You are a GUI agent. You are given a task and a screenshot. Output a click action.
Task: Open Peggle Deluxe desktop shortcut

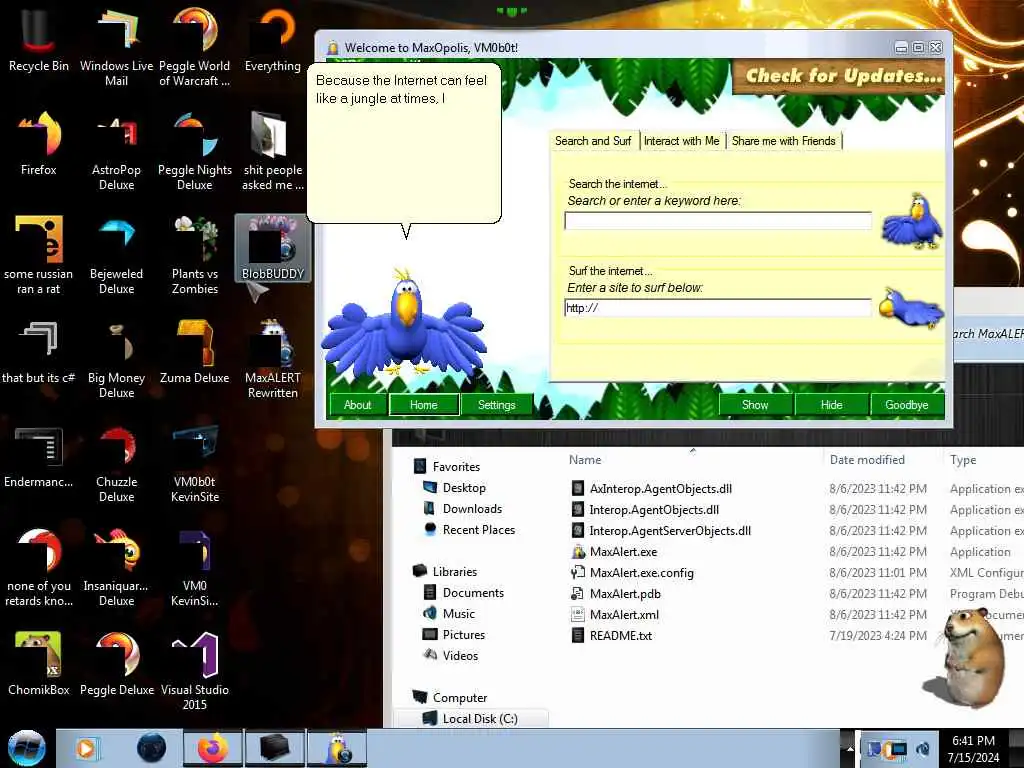(116, 664)
